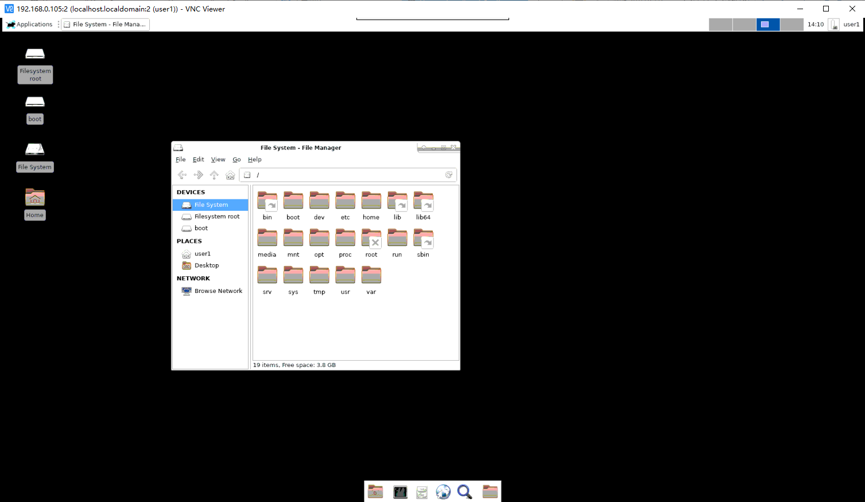Select Browse Network in the sidebar

coord(210,291)
